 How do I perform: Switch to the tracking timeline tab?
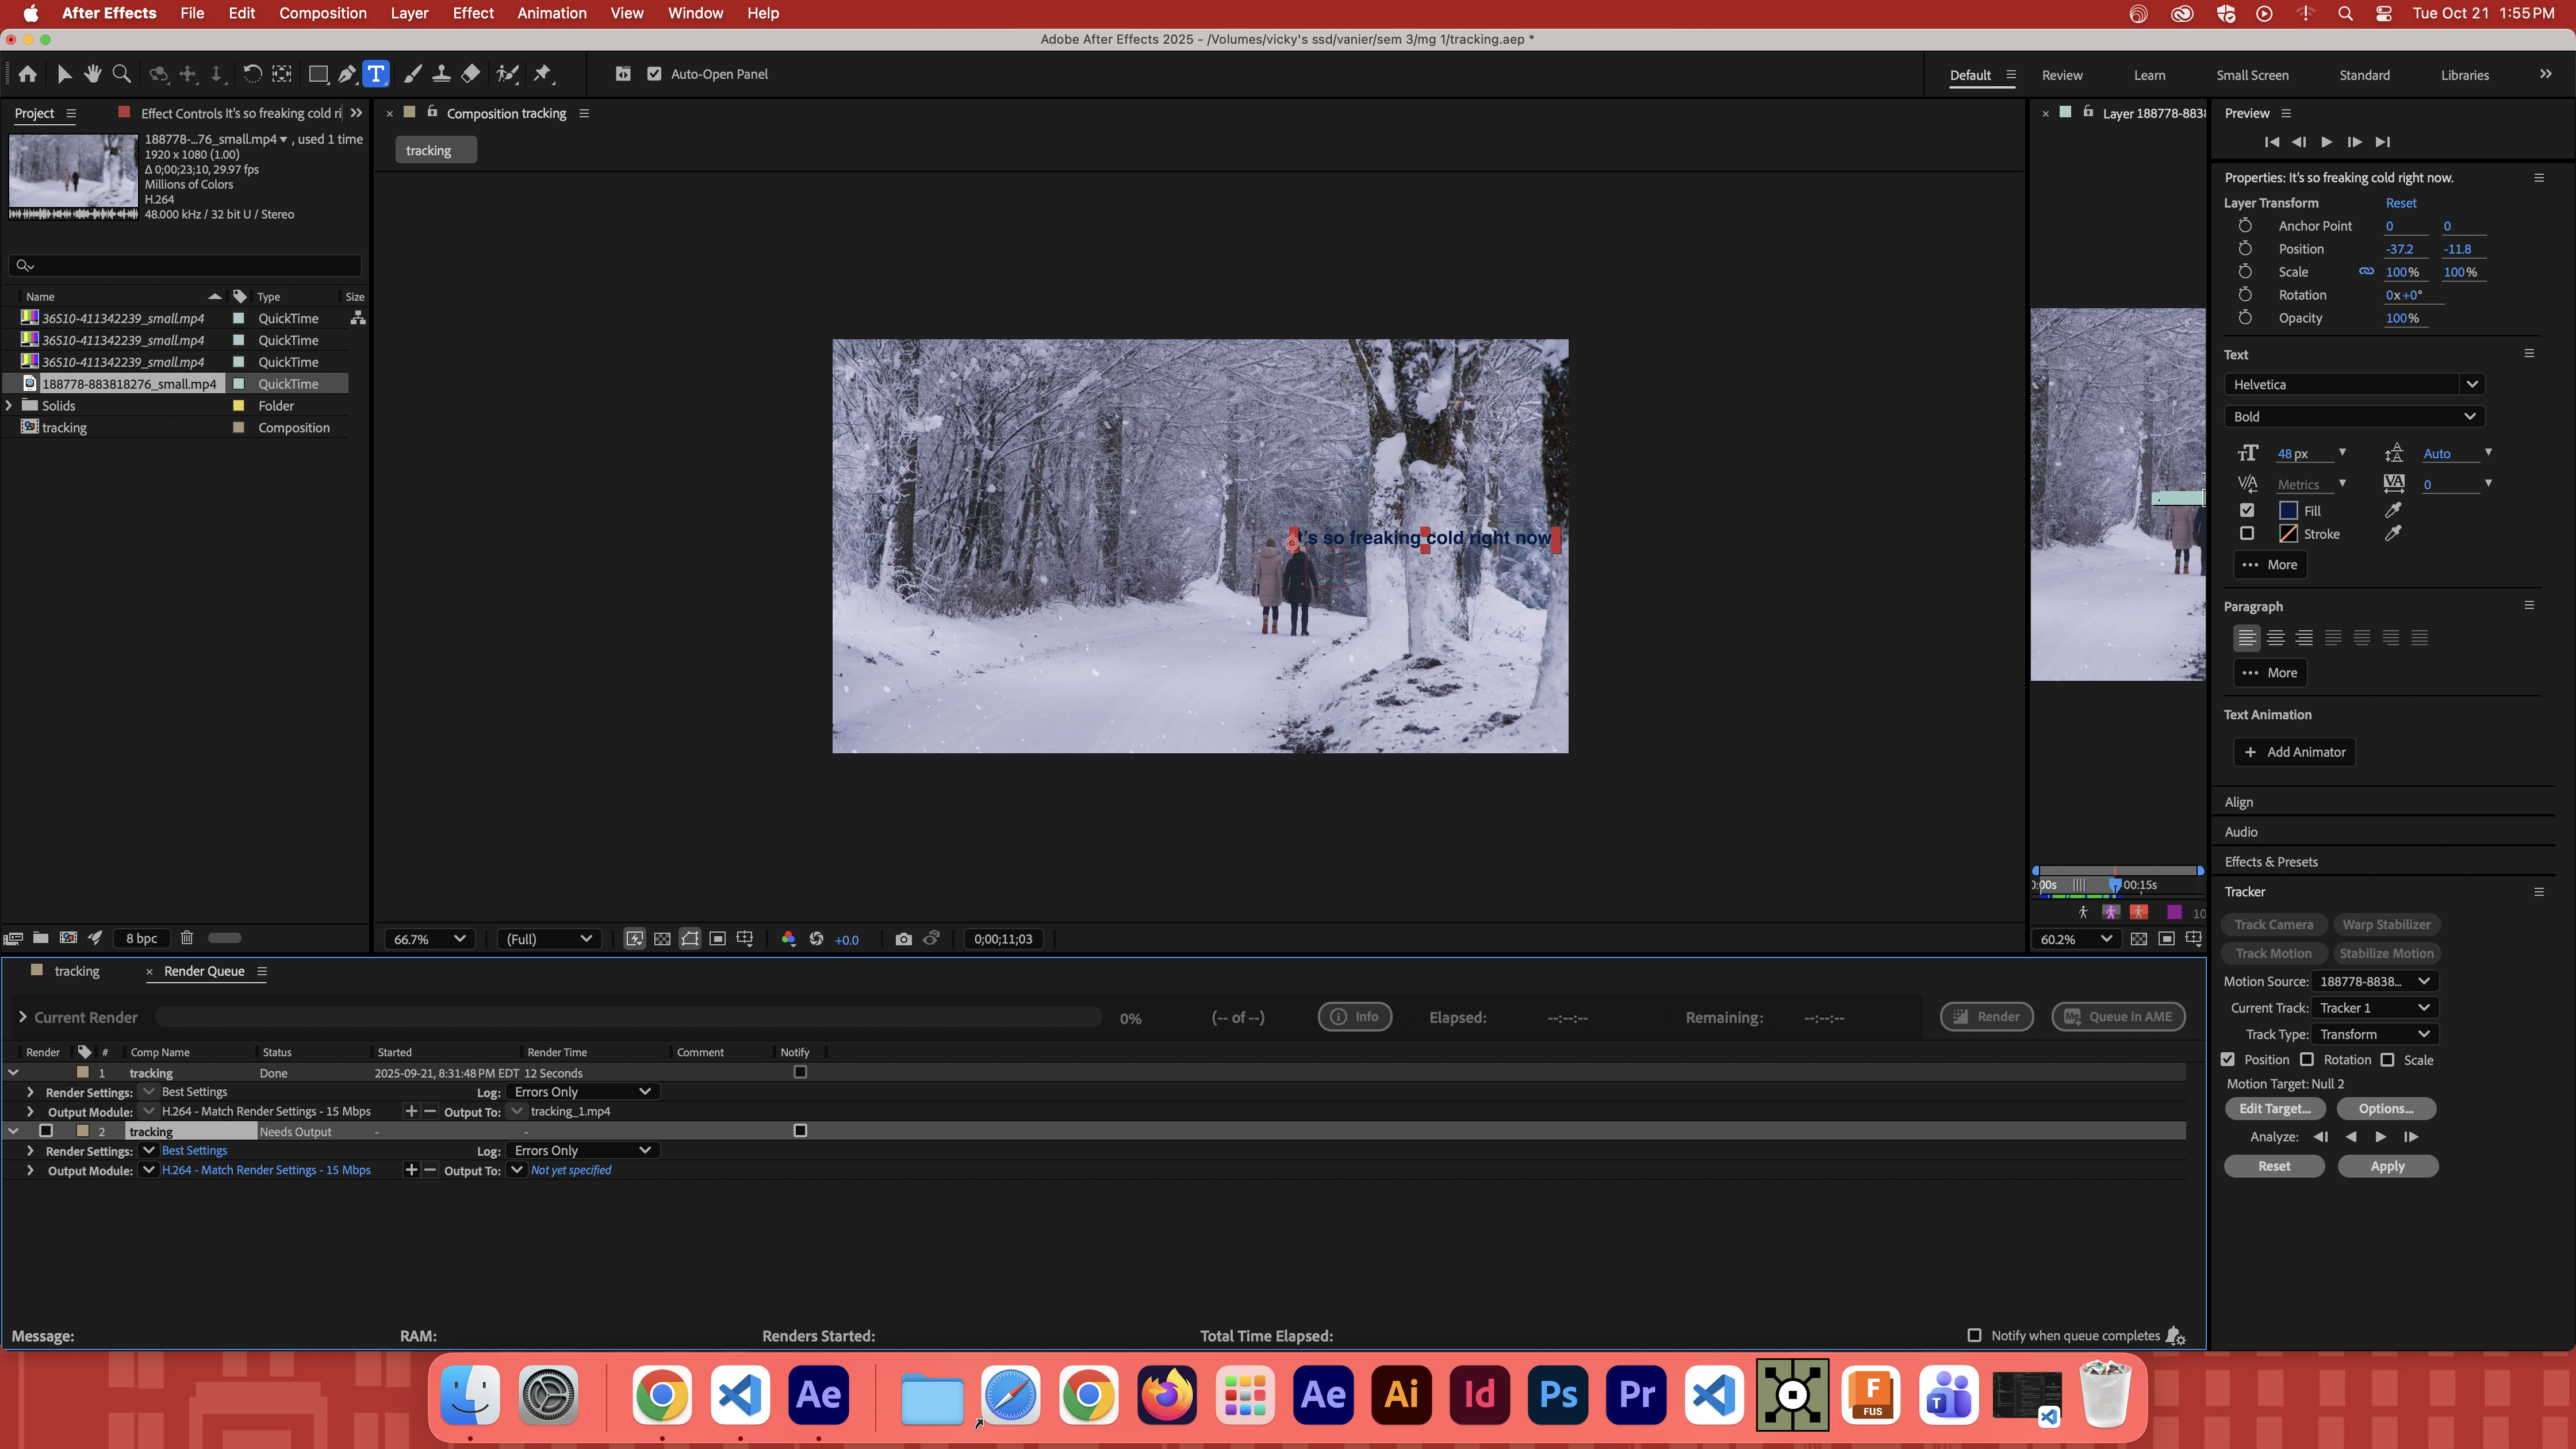point(76,971)
